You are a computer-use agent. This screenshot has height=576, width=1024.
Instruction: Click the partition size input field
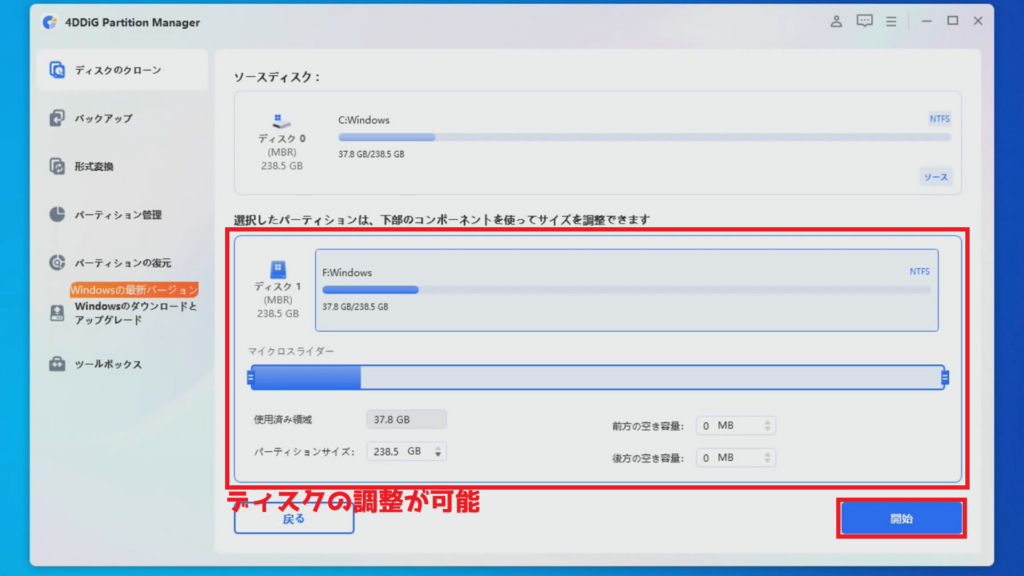tap(395, 452)
